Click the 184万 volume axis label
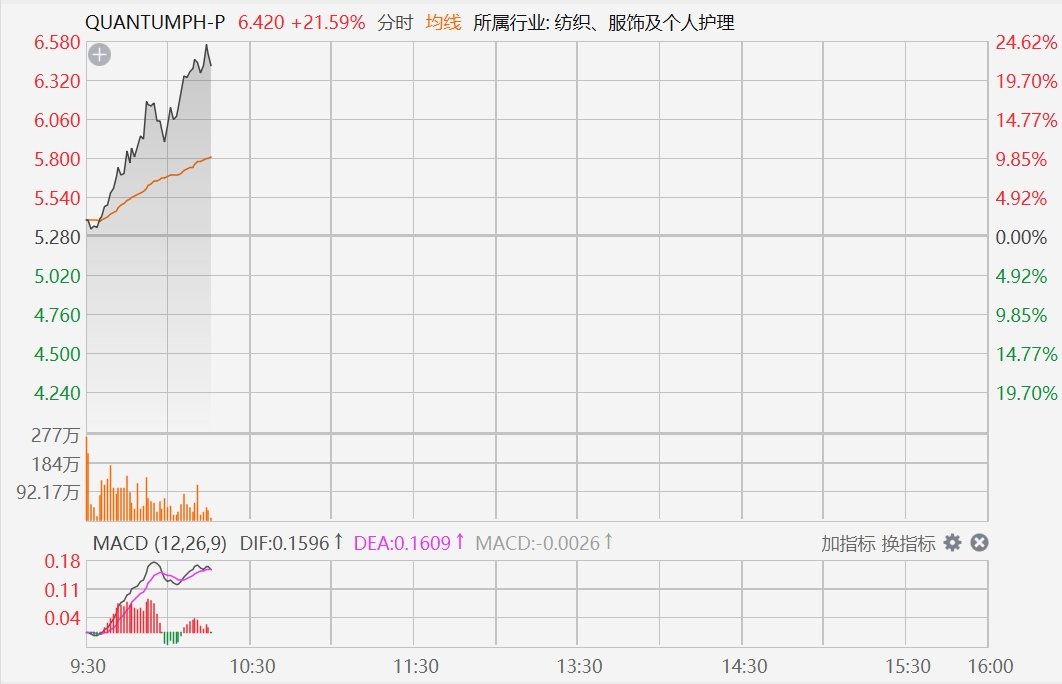The width and height of the screenshot is (1062, 684). coord(56,464)
